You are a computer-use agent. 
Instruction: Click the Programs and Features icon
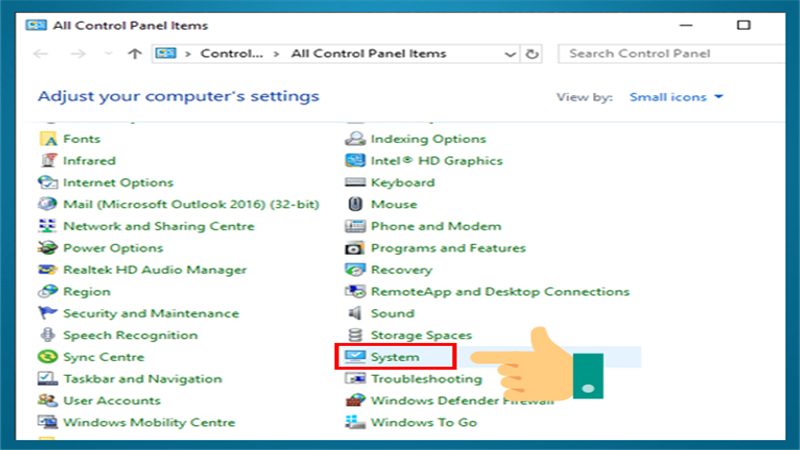coord(355,248)
